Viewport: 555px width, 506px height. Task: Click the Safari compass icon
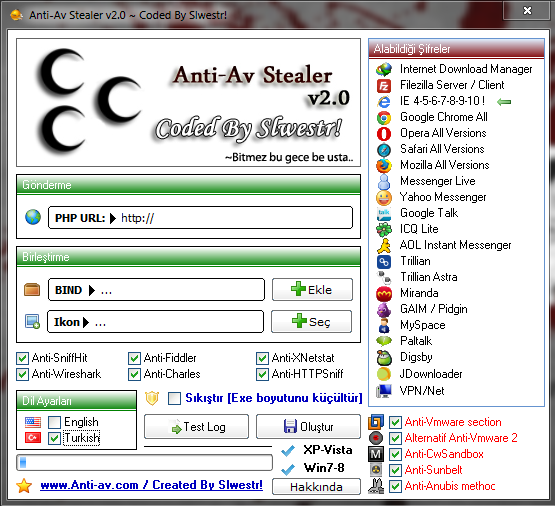(x=384, y=150)
